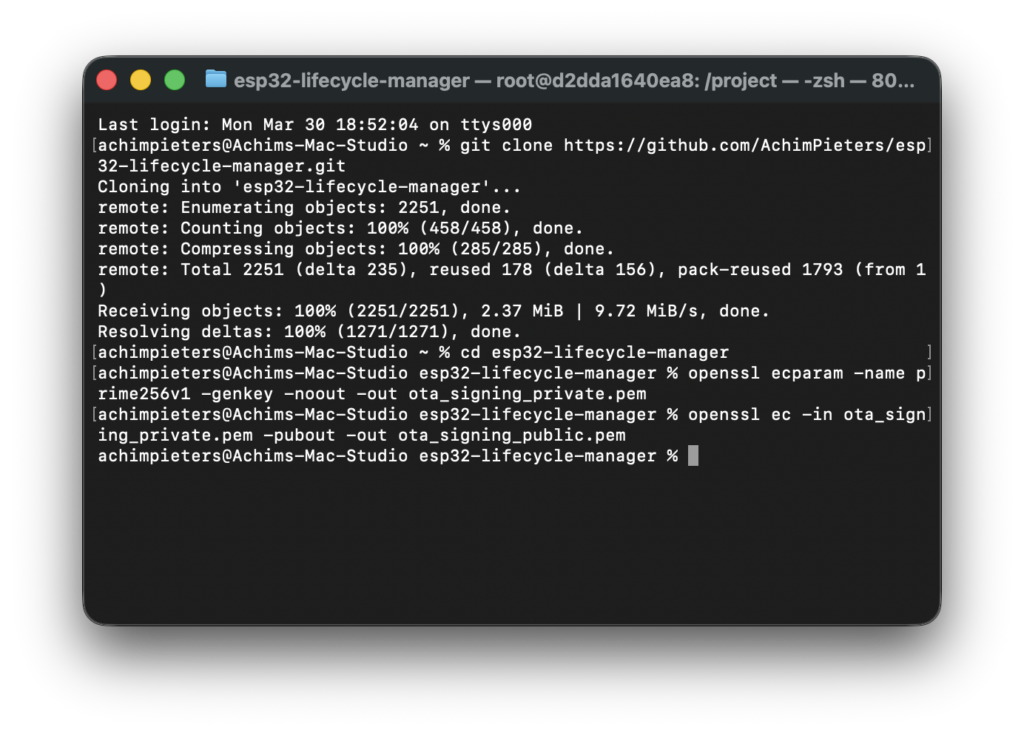Click the folder proxy icon in title bar

tap(215, 80)
